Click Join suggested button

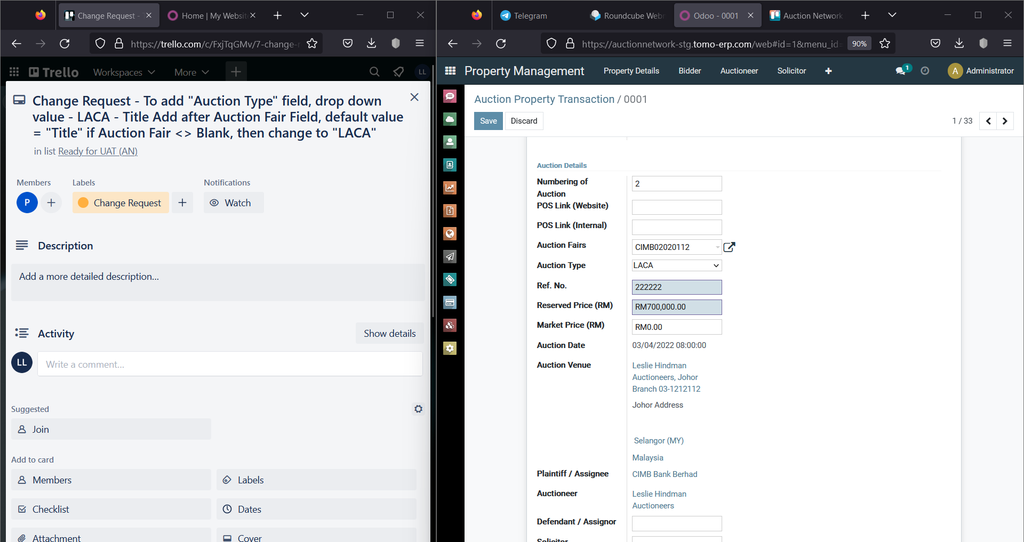(111, 429)
